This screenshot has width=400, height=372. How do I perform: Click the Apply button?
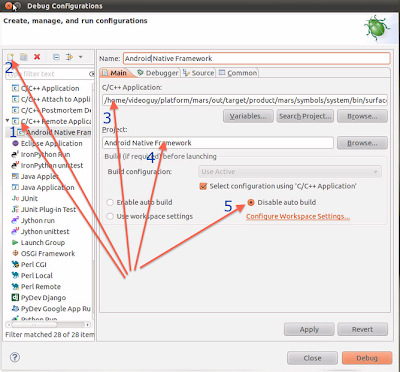(x=309, y=329)
